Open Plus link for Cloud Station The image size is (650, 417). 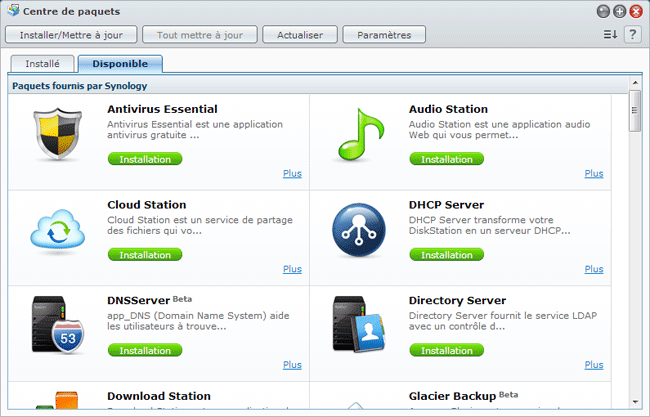[x=292, y=269]
